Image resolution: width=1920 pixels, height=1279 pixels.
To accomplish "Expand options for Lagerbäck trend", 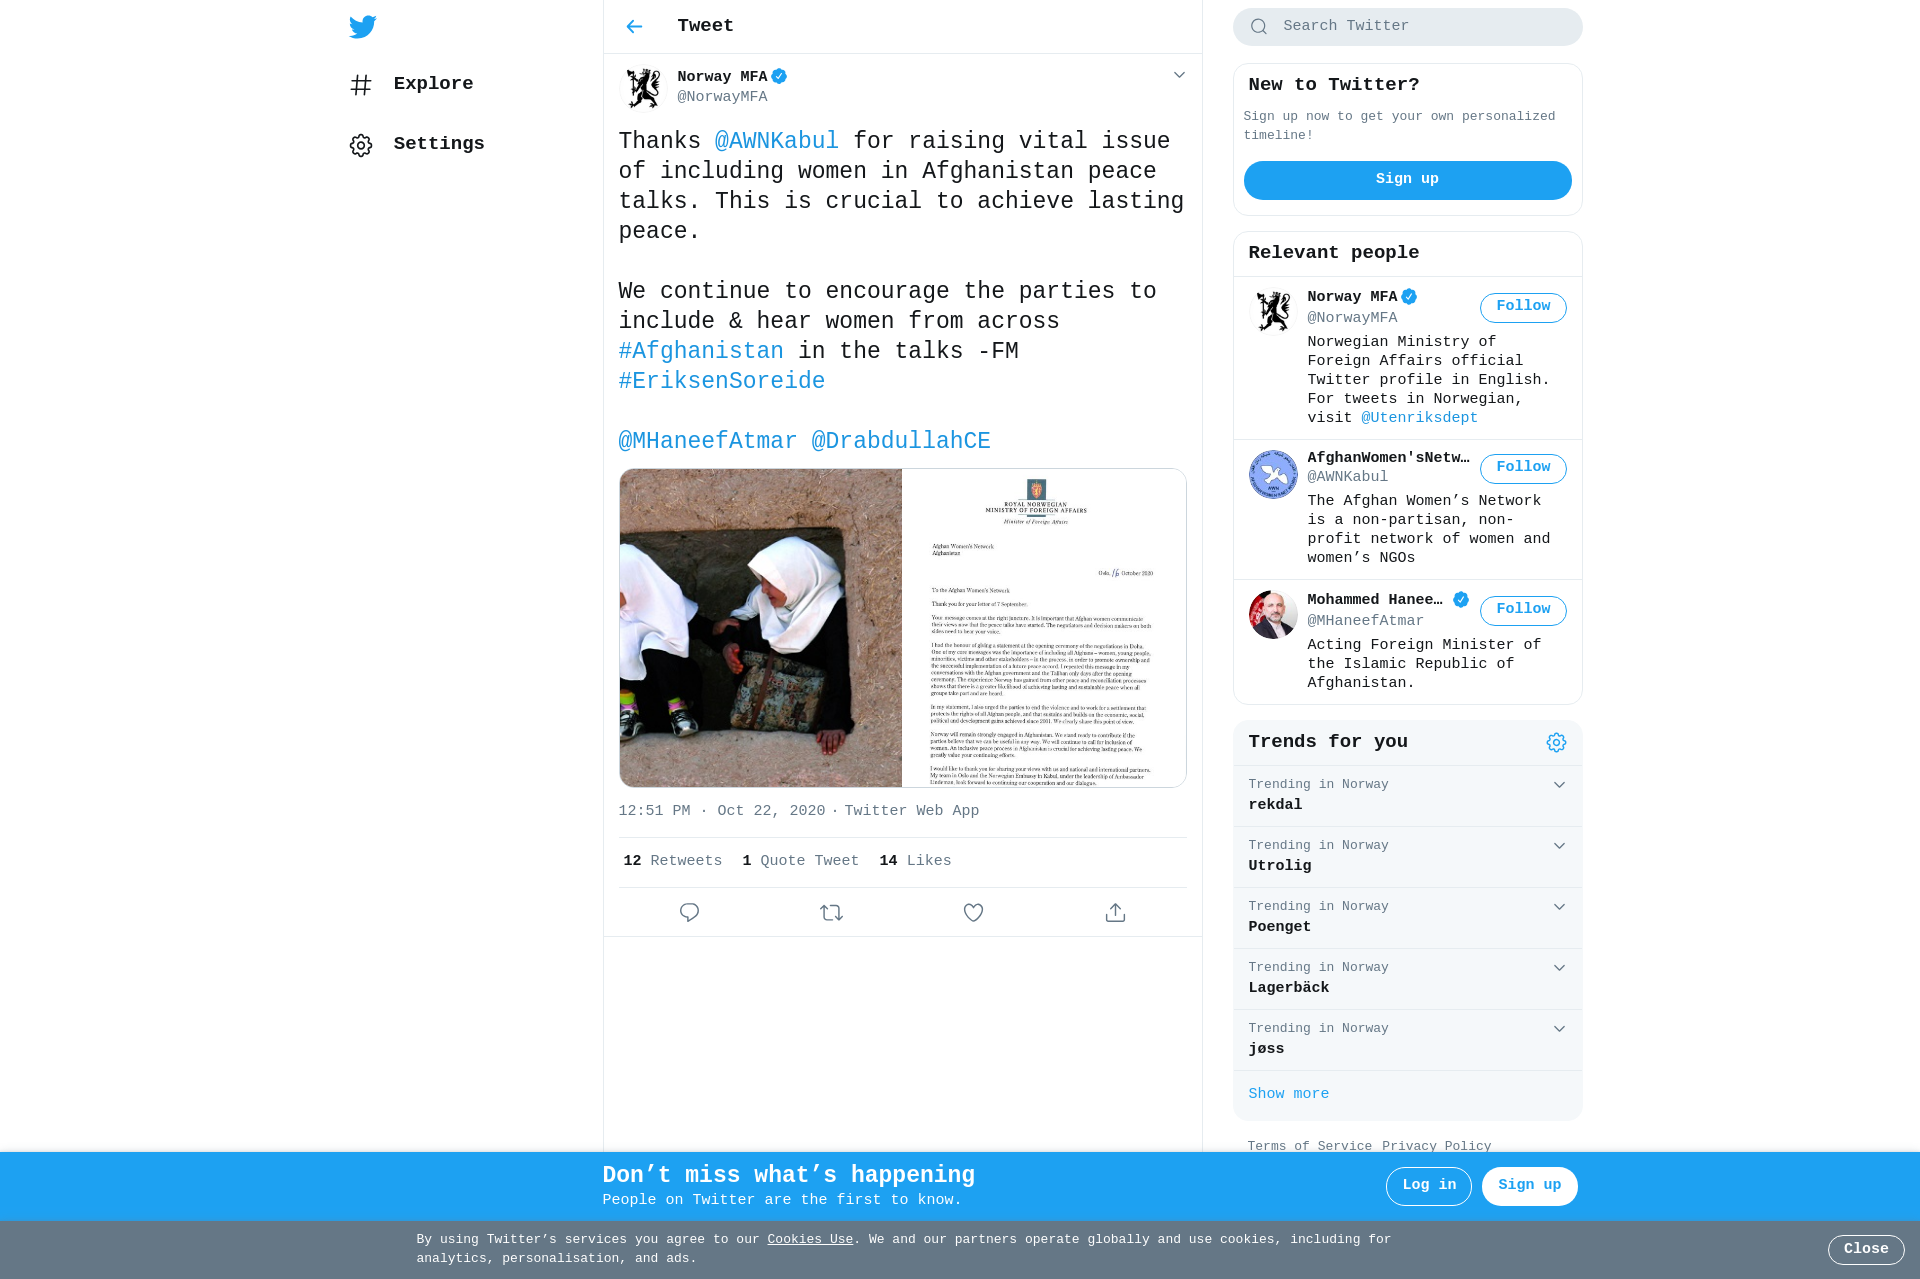I will pos(1559,968).
